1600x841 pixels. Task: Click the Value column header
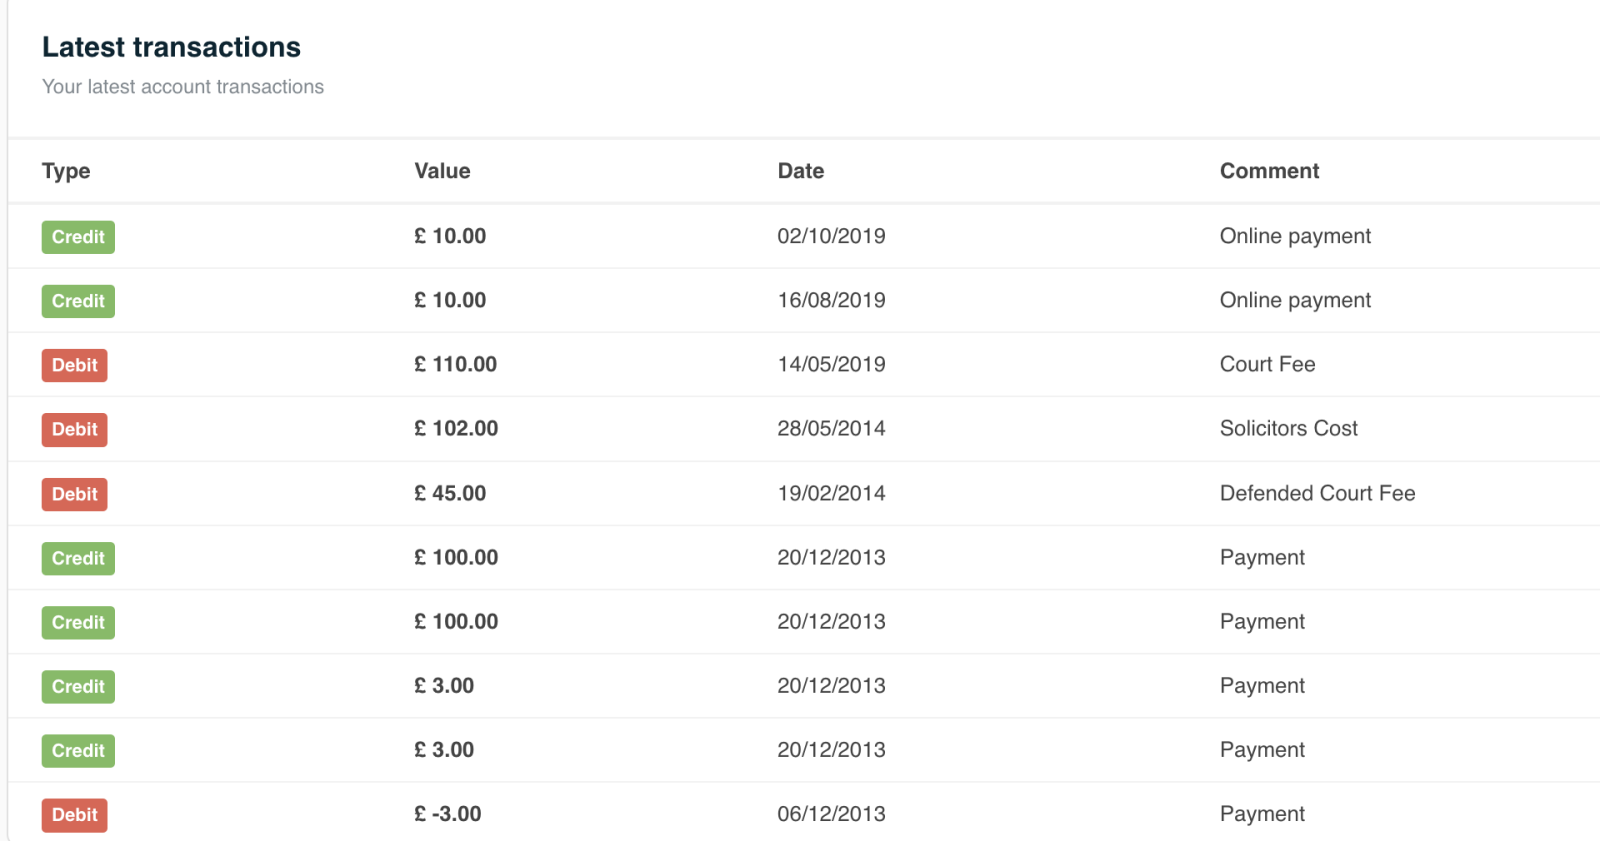(x=442, y=171)
